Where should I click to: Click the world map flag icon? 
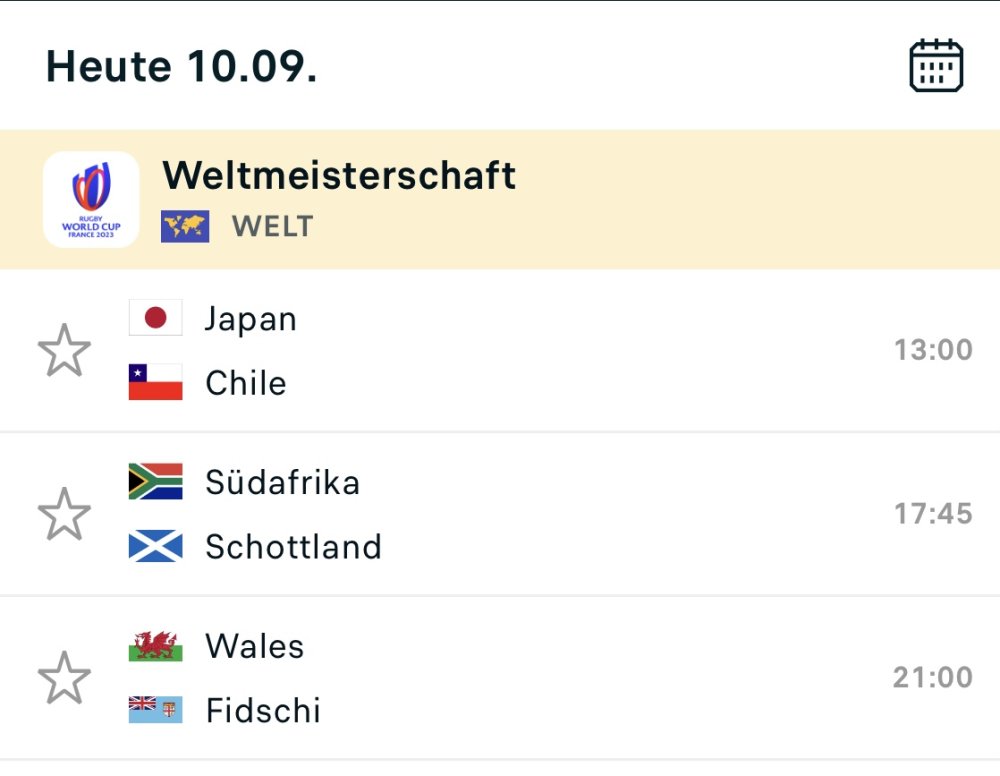185,226
